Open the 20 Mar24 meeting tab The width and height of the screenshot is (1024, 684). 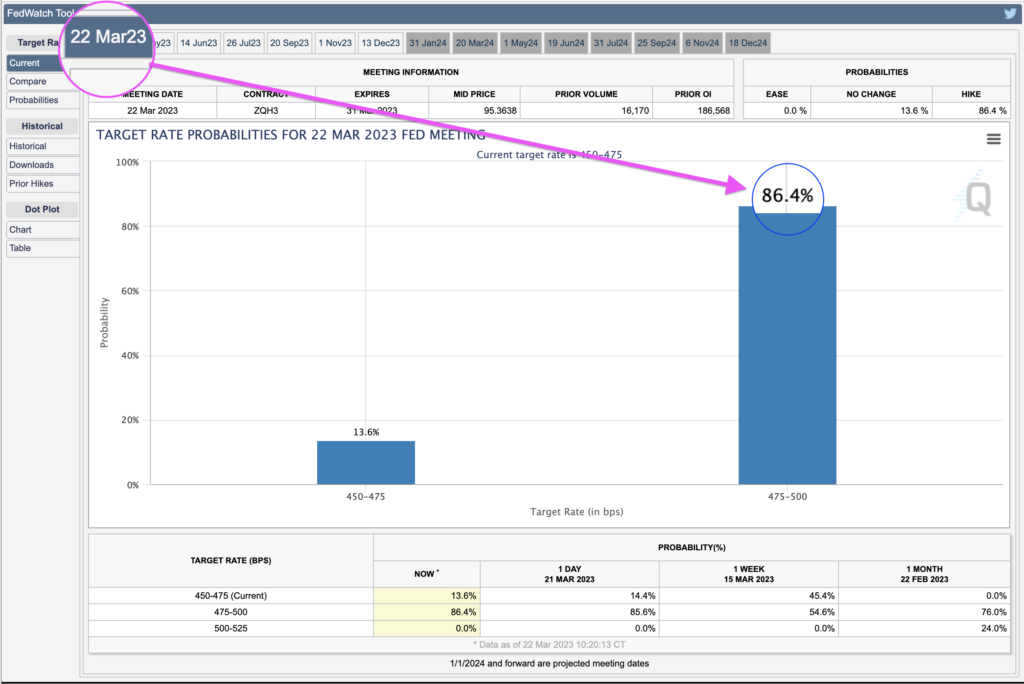(474, 42)
